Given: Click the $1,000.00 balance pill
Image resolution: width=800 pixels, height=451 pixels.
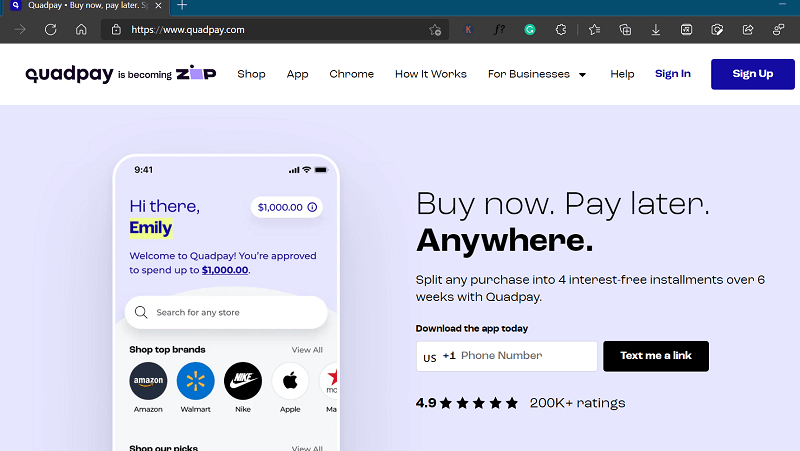Looking at the screenshot, I should (x=287, y=207).
